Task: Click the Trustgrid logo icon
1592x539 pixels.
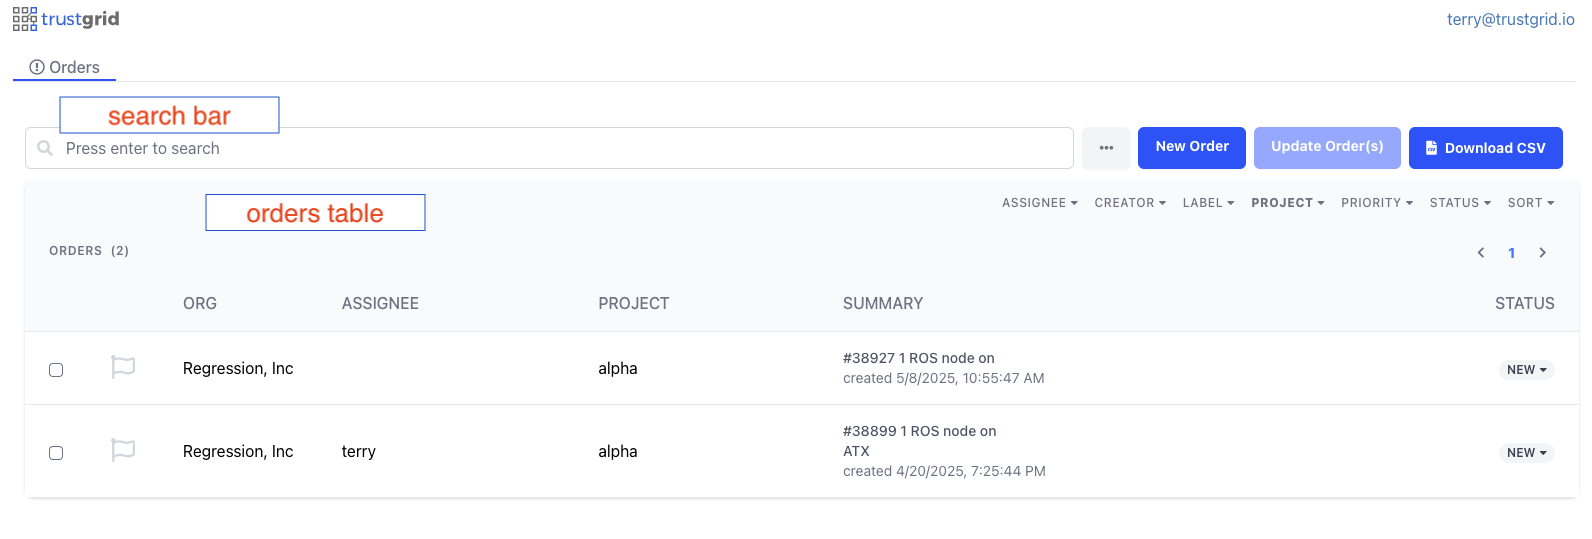Action: pyautogui.click(x=25, y=19)
